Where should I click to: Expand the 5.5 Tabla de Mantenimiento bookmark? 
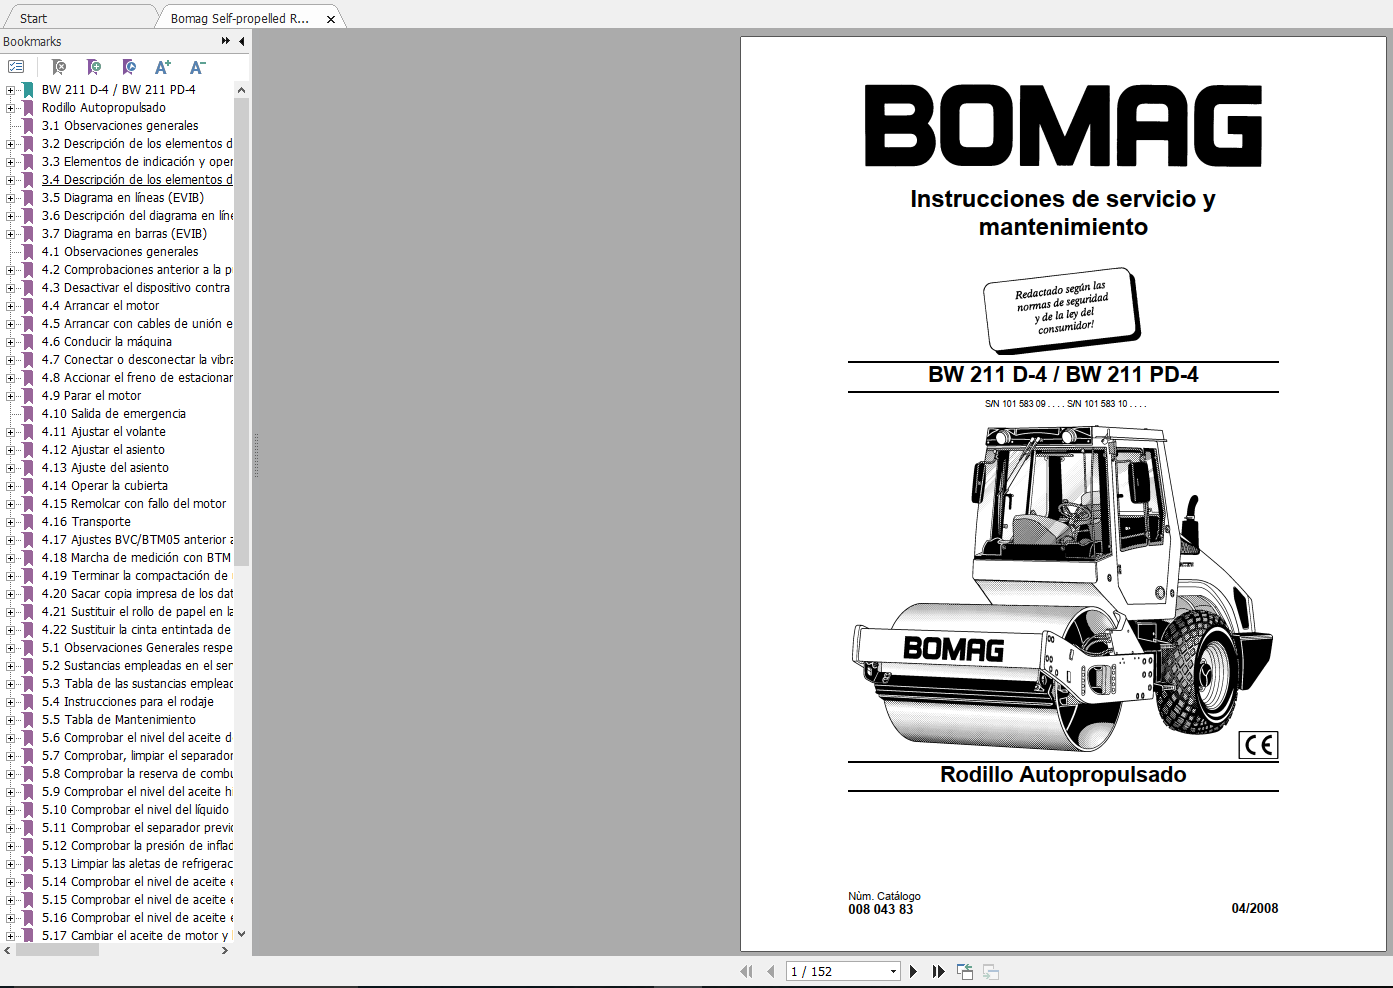tap(10, 720)
